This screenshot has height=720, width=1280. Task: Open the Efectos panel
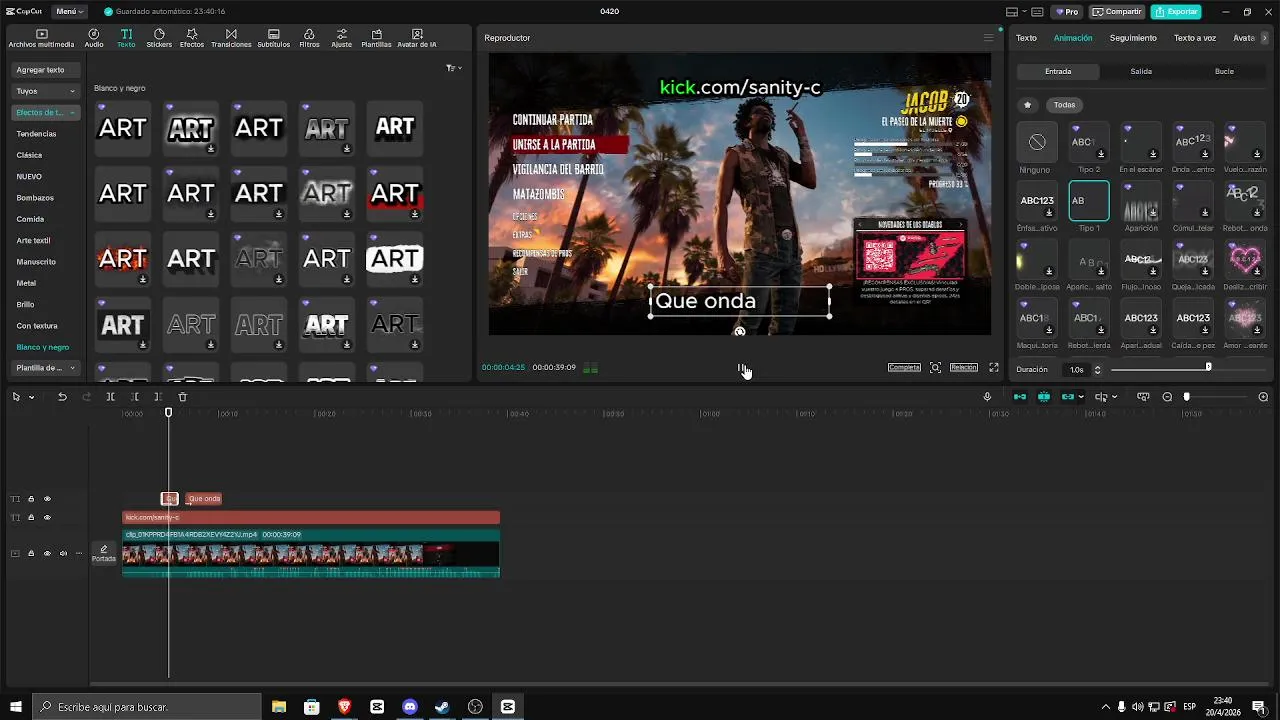[x=192, y=38]
